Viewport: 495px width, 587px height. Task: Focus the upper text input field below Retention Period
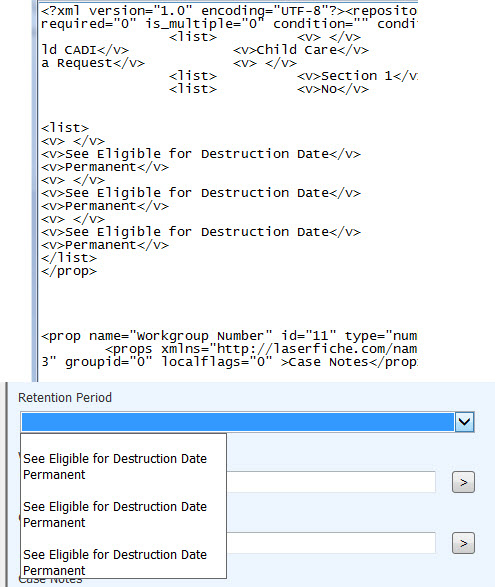(331, 482)
